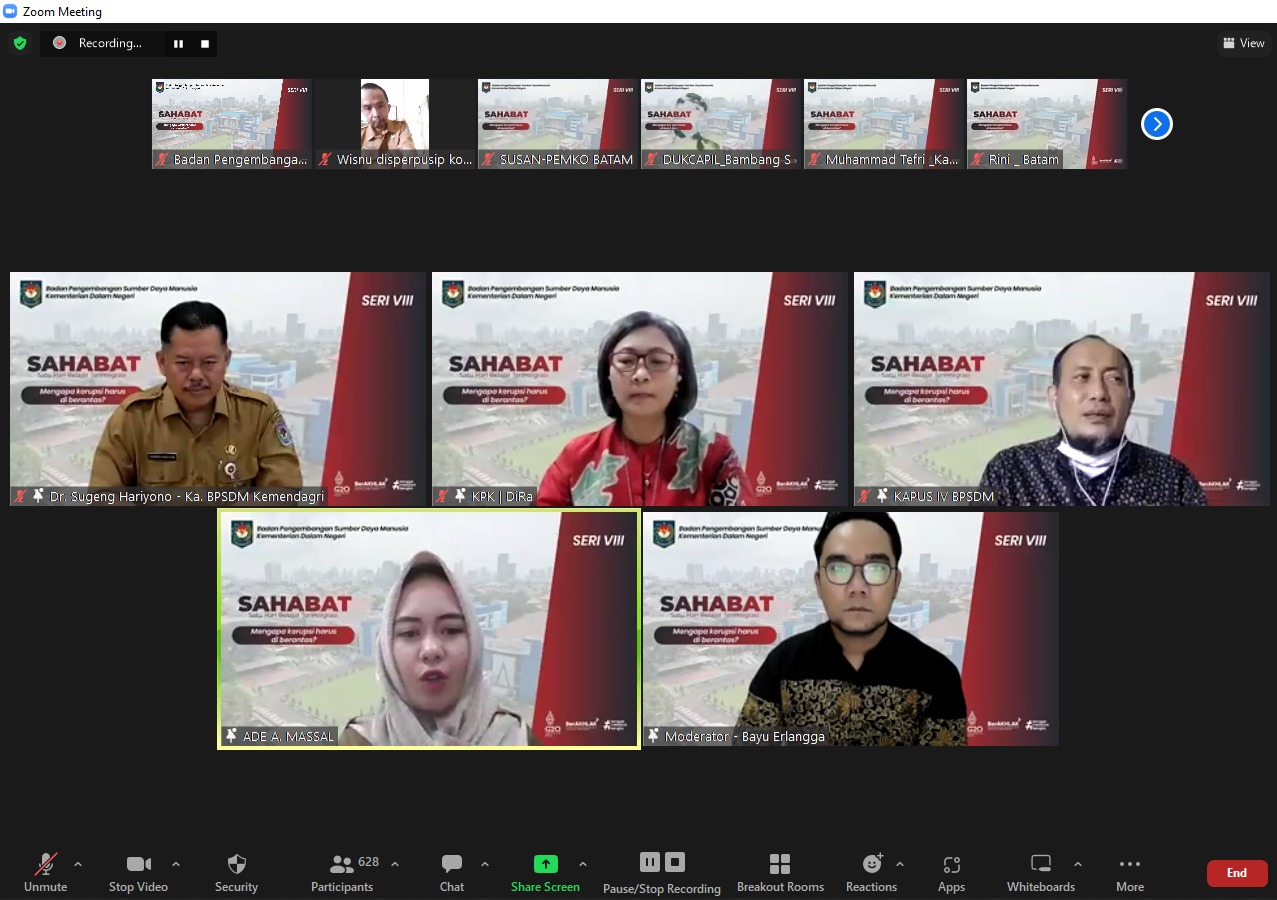Select DUKCAPIL_Bambang S participant thumbnail
1277x900 pixels.
(721, 124)
